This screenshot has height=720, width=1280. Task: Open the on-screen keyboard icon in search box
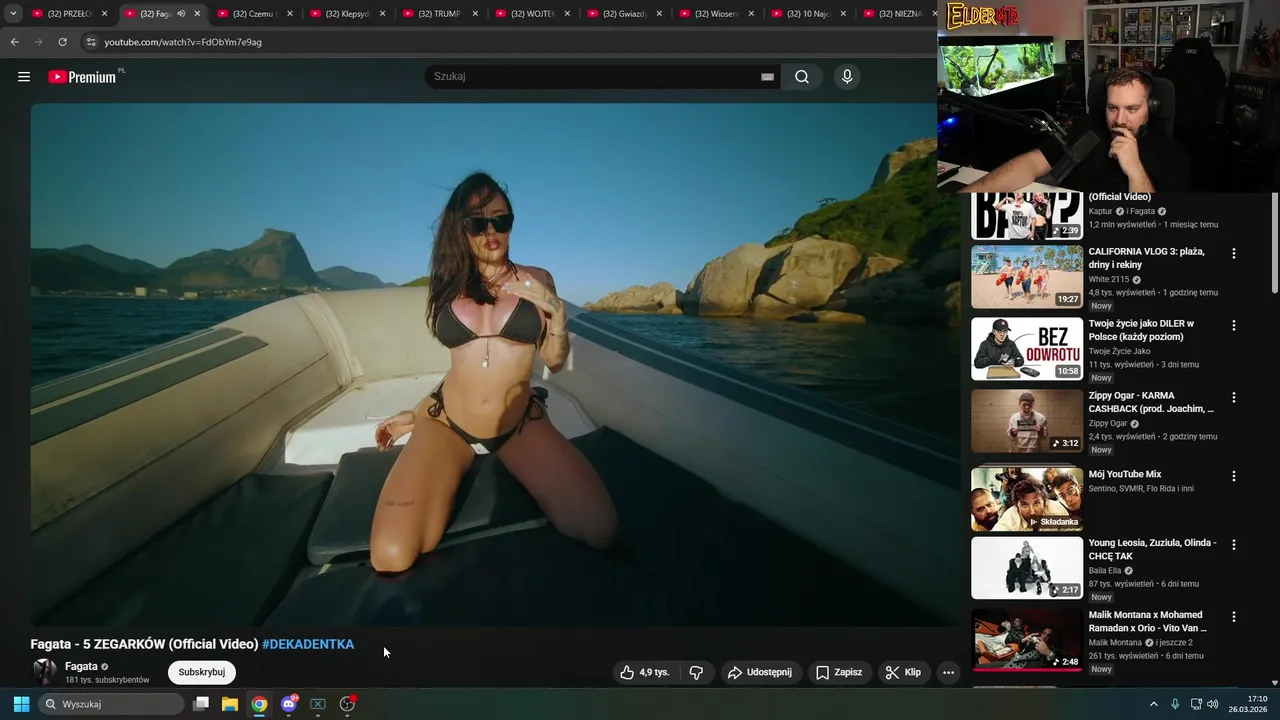tap(767, 77)
